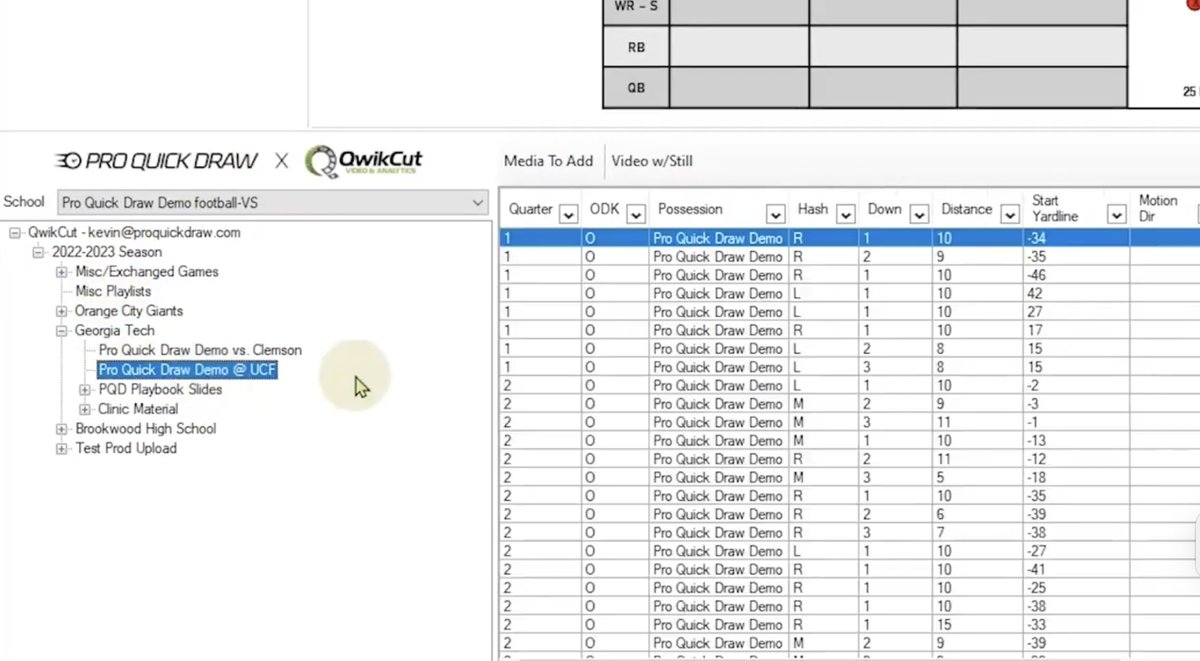This screenshot has width=1200, height=661.
Task: Collapse the QwikCut account root node
Action: (x=15, y=233)
